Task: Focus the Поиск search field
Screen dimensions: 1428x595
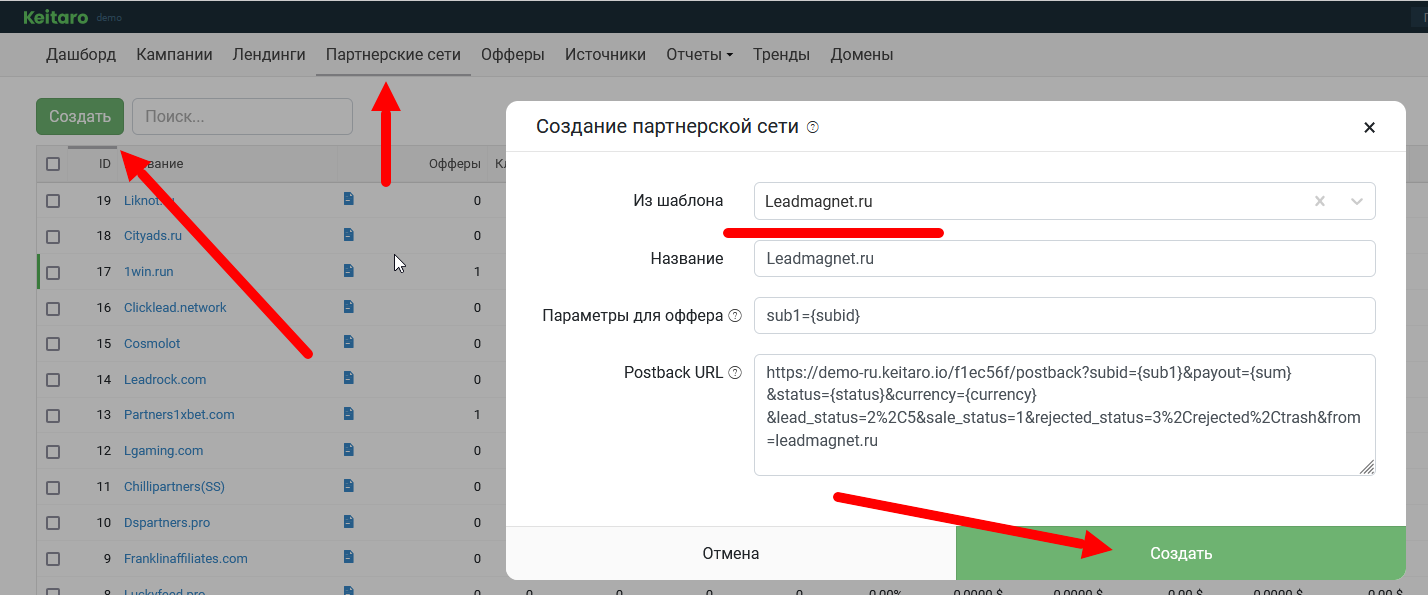Action: click(x=242, y=116)
